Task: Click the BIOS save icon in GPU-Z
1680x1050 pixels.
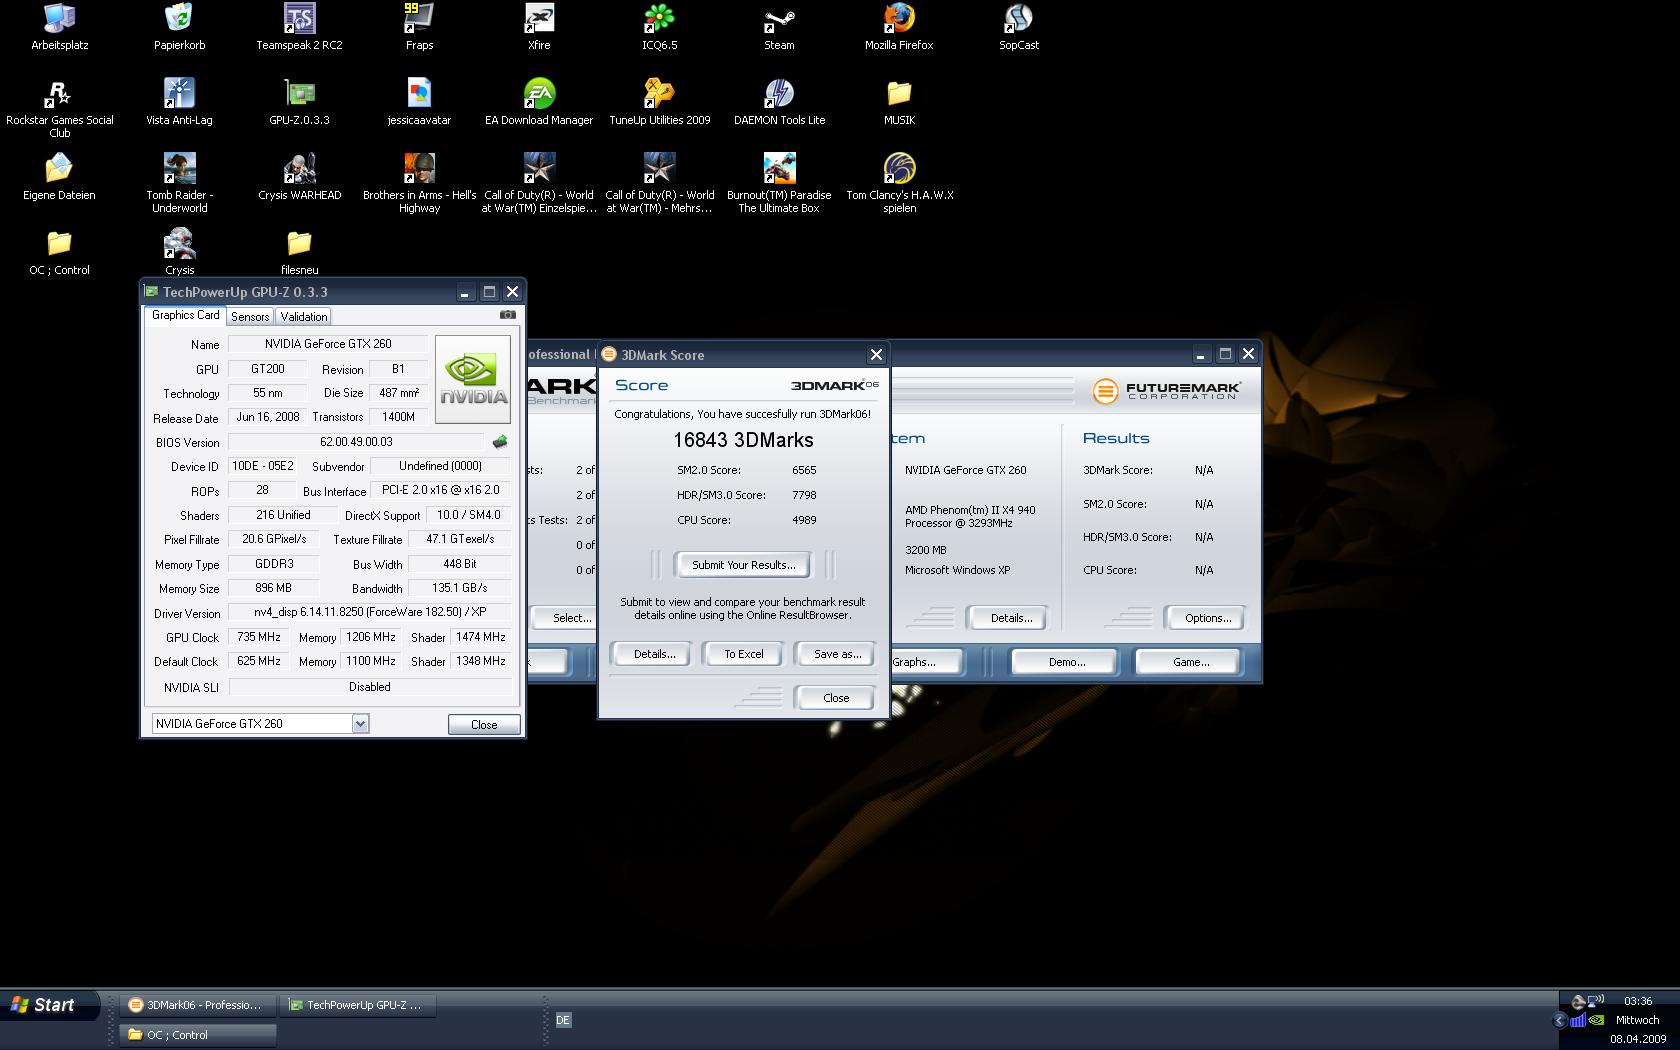Action: tap(500, 442)
